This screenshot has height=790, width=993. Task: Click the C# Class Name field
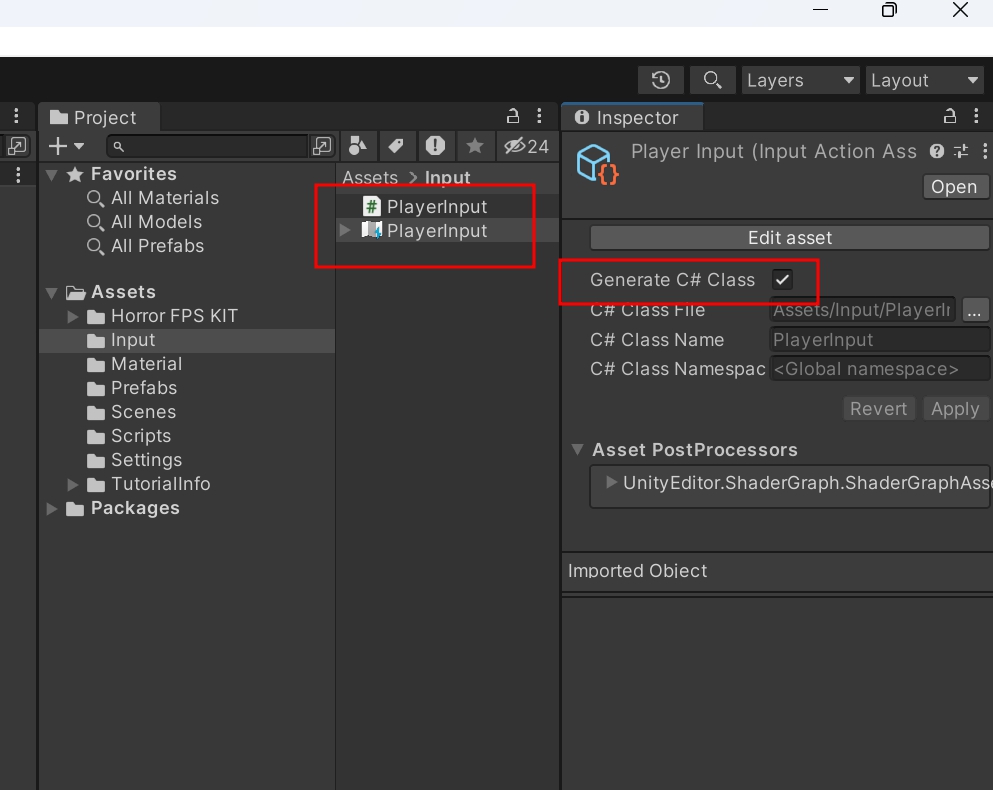click(879, 340)
